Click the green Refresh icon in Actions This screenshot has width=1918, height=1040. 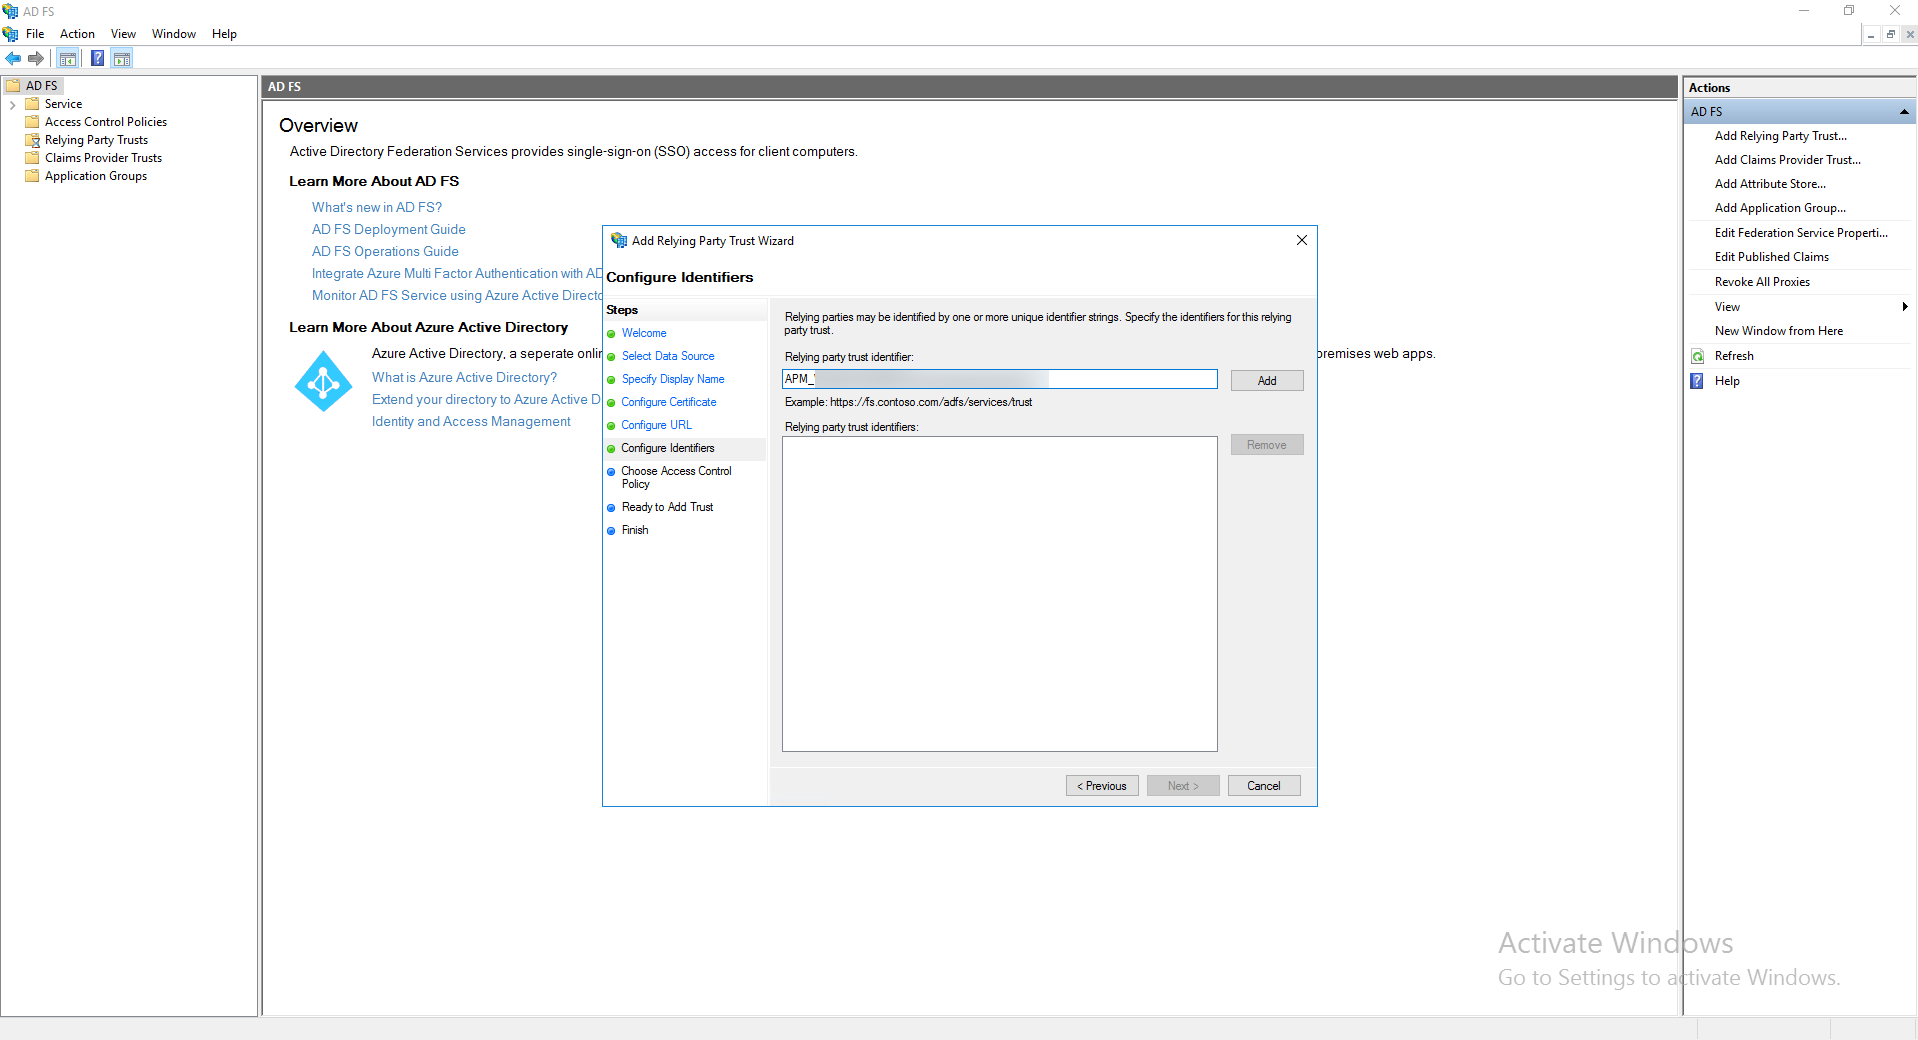point(1697,356)
